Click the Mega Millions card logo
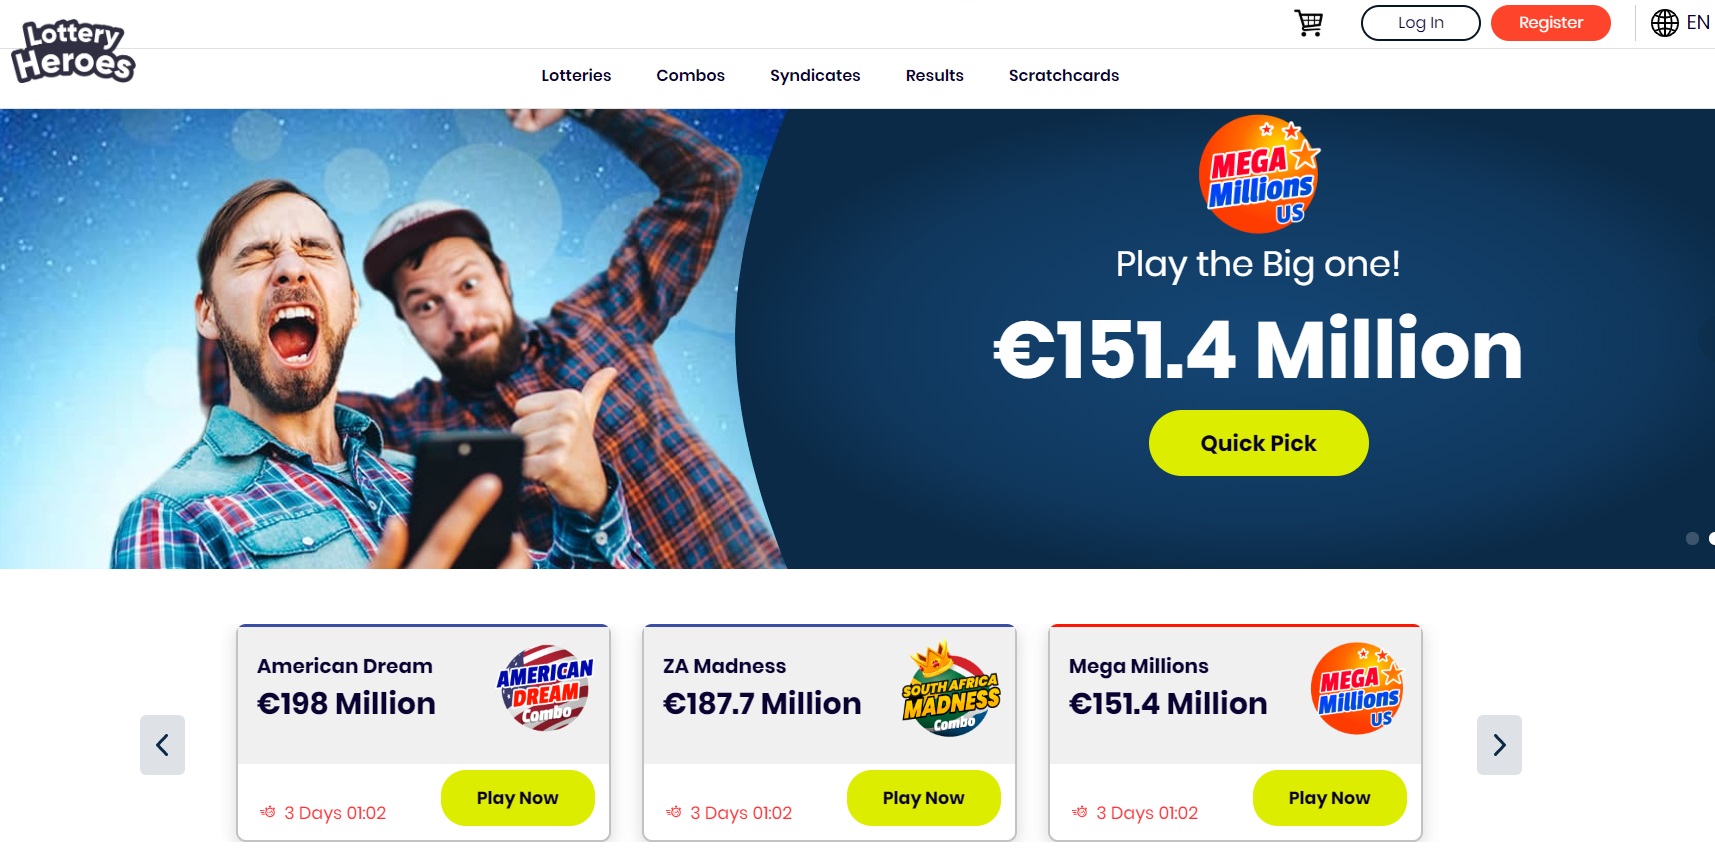Image resolution: width=1715 pixels, height=865 pixels. point(1357,688)
